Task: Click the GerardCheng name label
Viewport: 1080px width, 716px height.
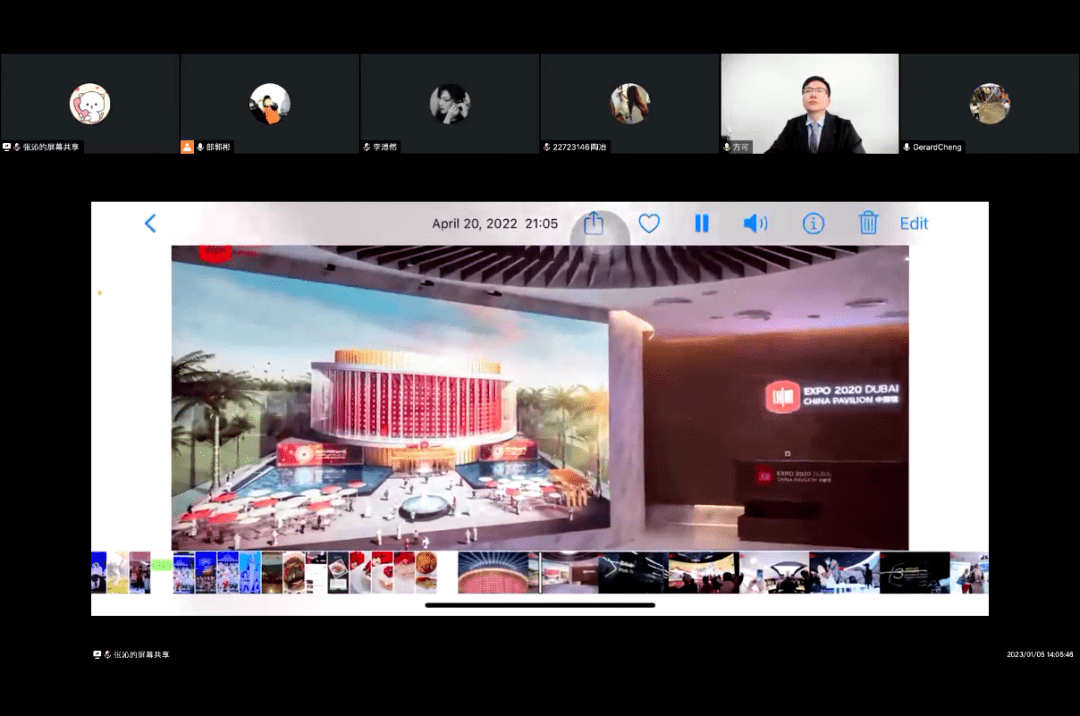Action: coord(937,147)
